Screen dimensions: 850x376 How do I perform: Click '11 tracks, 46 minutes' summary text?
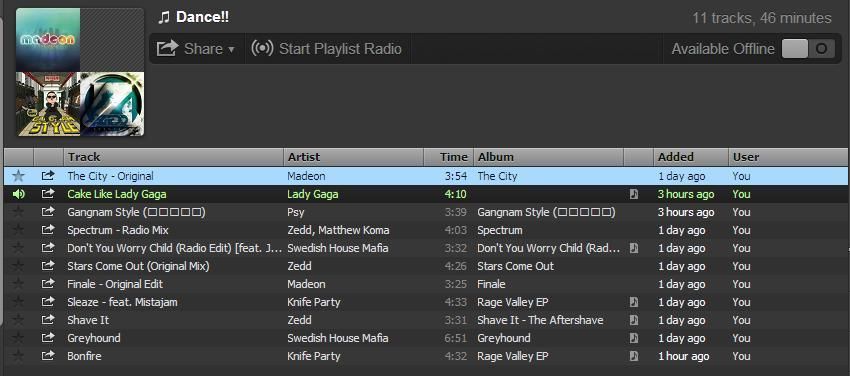coord(762,18)
